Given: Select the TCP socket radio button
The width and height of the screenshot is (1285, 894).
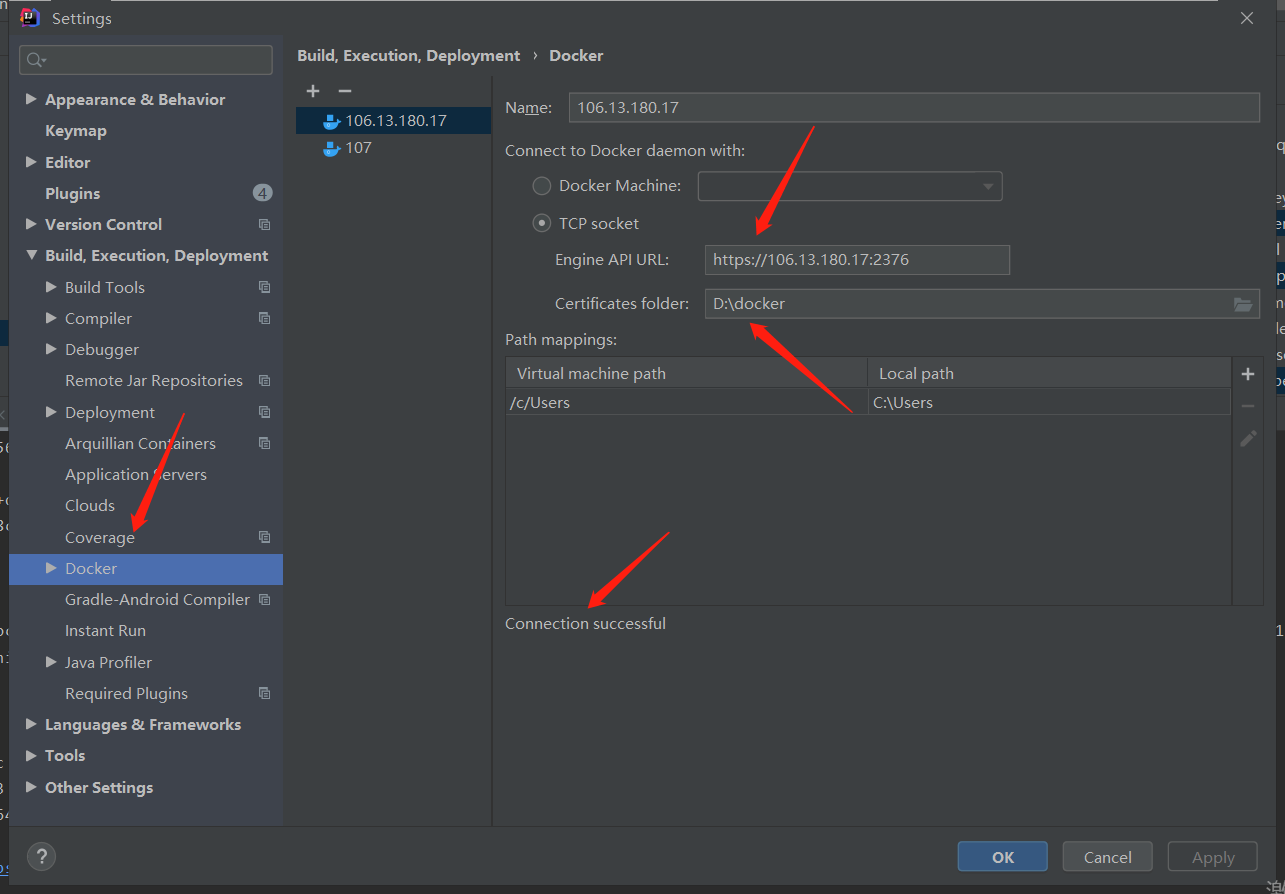Looking at the screenshot, I should tap(541, 224).
